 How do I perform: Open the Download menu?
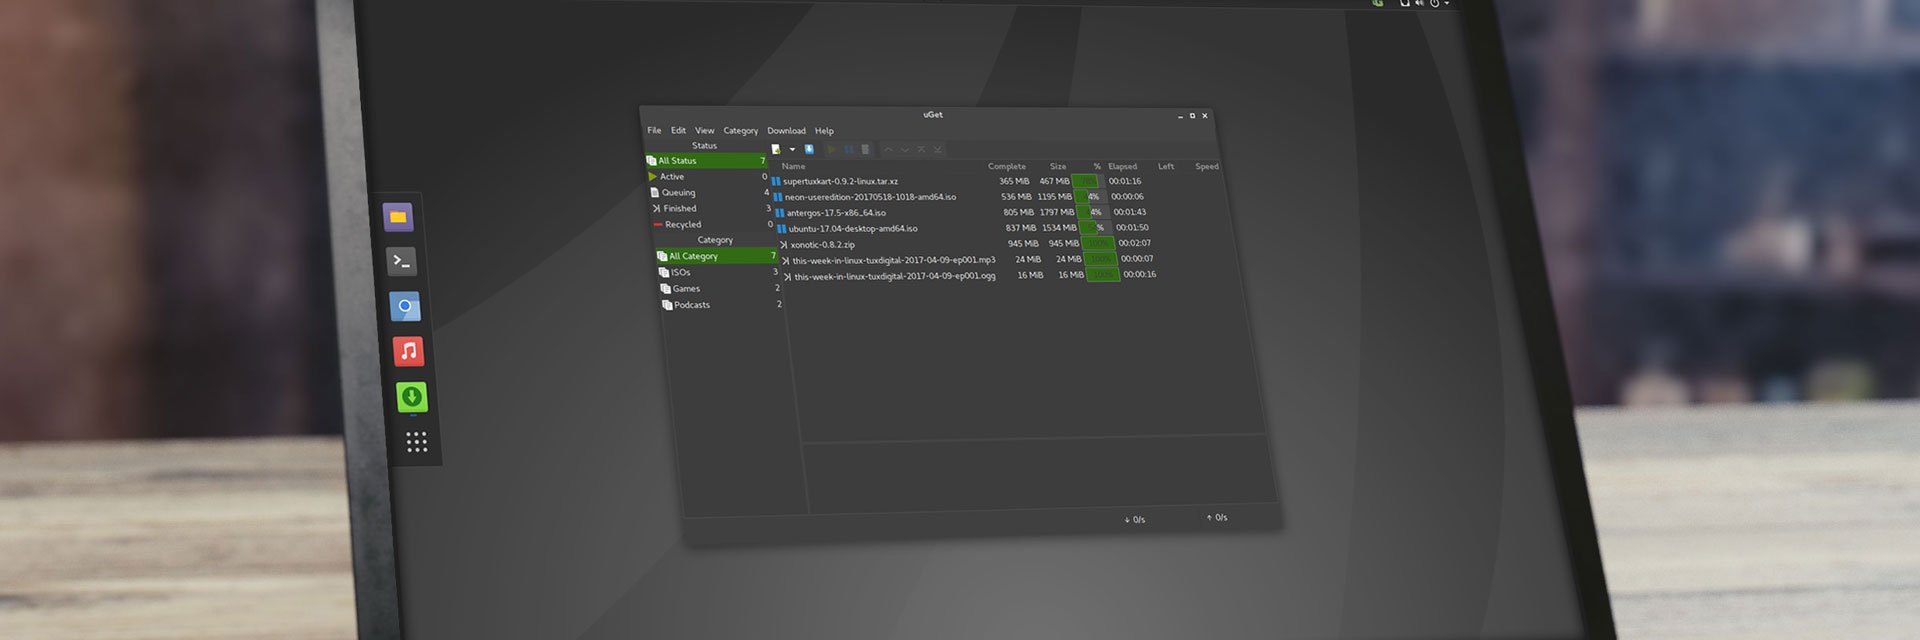[x=786, y=131]
